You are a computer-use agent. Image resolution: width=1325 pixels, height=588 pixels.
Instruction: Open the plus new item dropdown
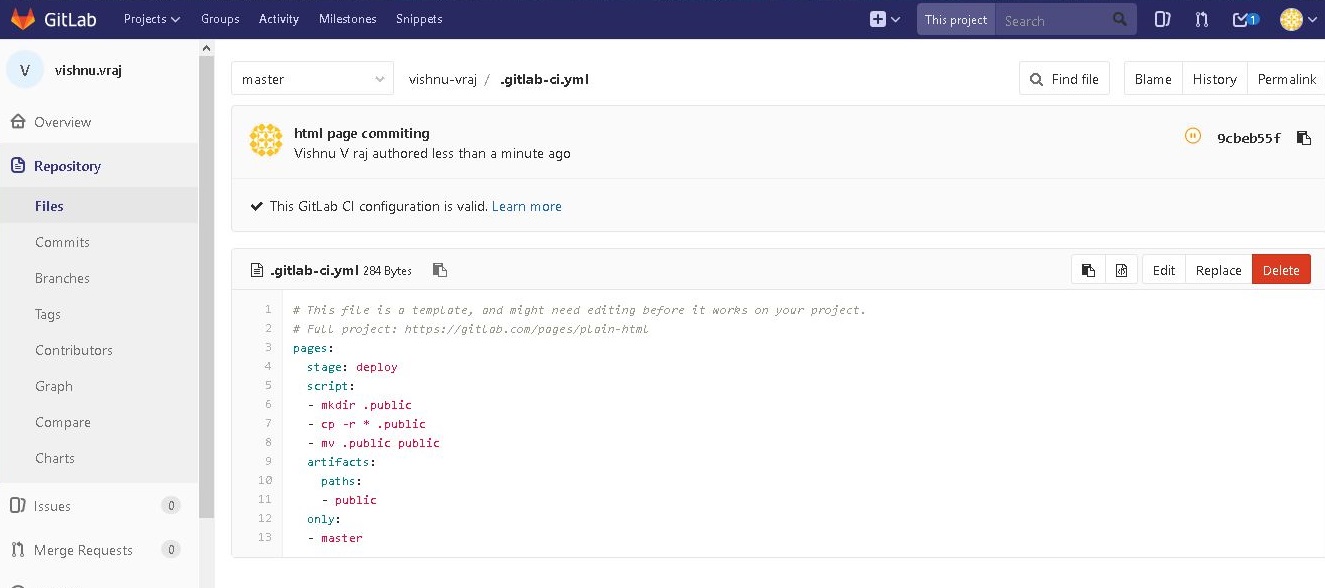[x=884, y=19]
